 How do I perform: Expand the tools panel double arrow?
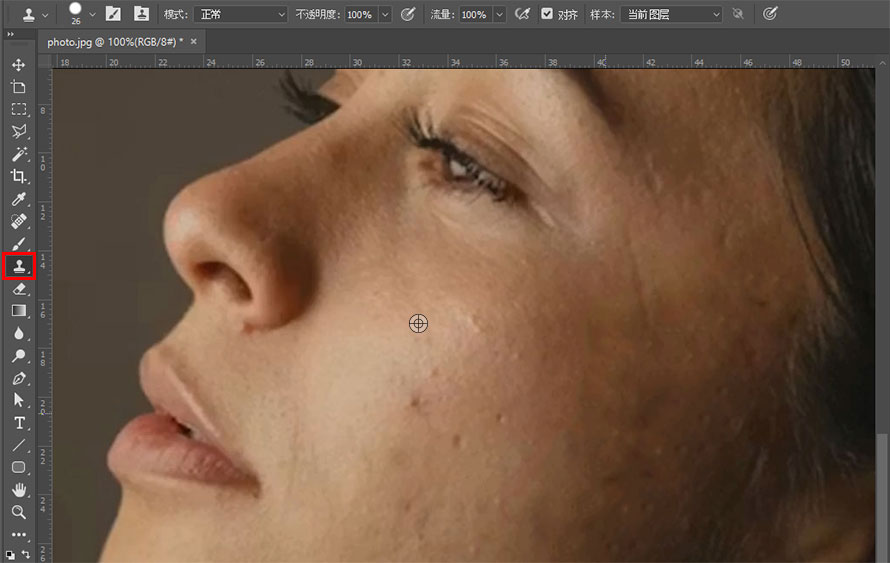10,34
